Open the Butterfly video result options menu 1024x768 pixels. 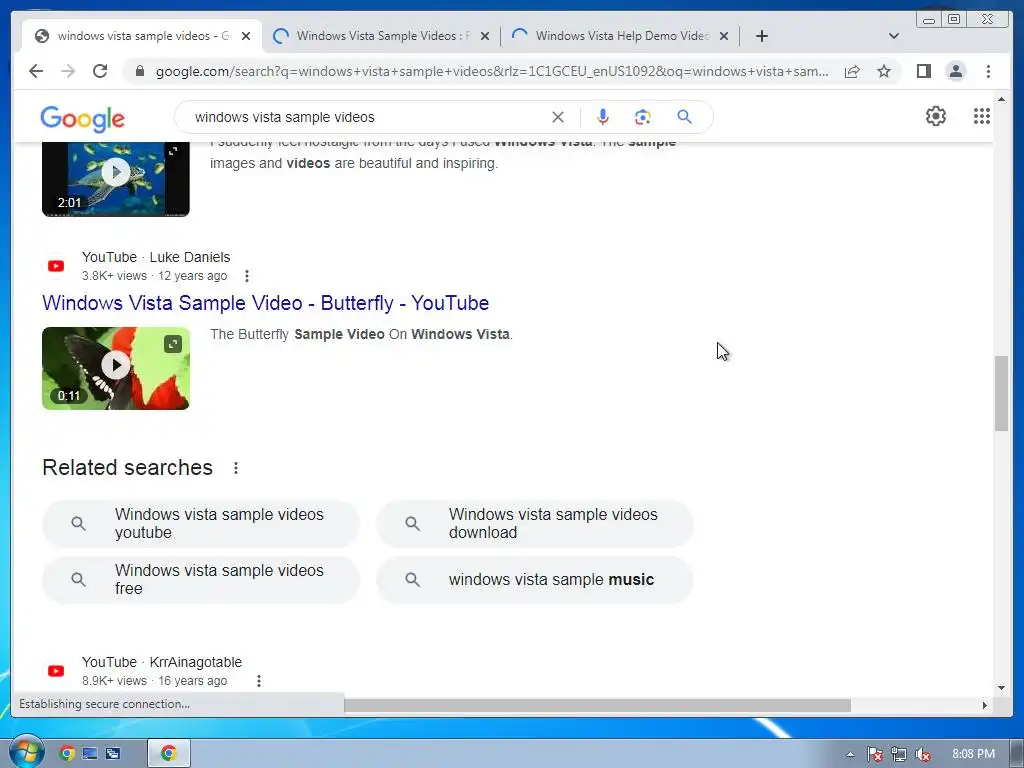click(x=247, y=276)
